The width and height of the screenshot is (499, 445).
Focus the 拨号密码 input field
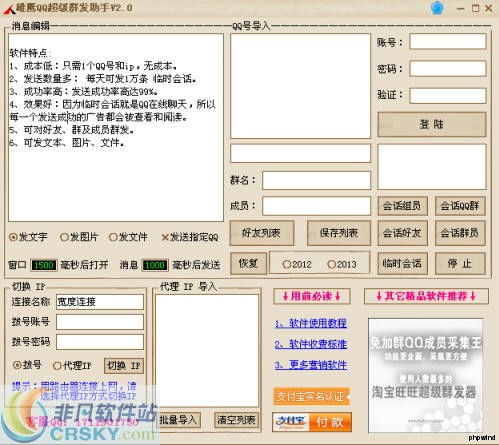pos(100,342)
